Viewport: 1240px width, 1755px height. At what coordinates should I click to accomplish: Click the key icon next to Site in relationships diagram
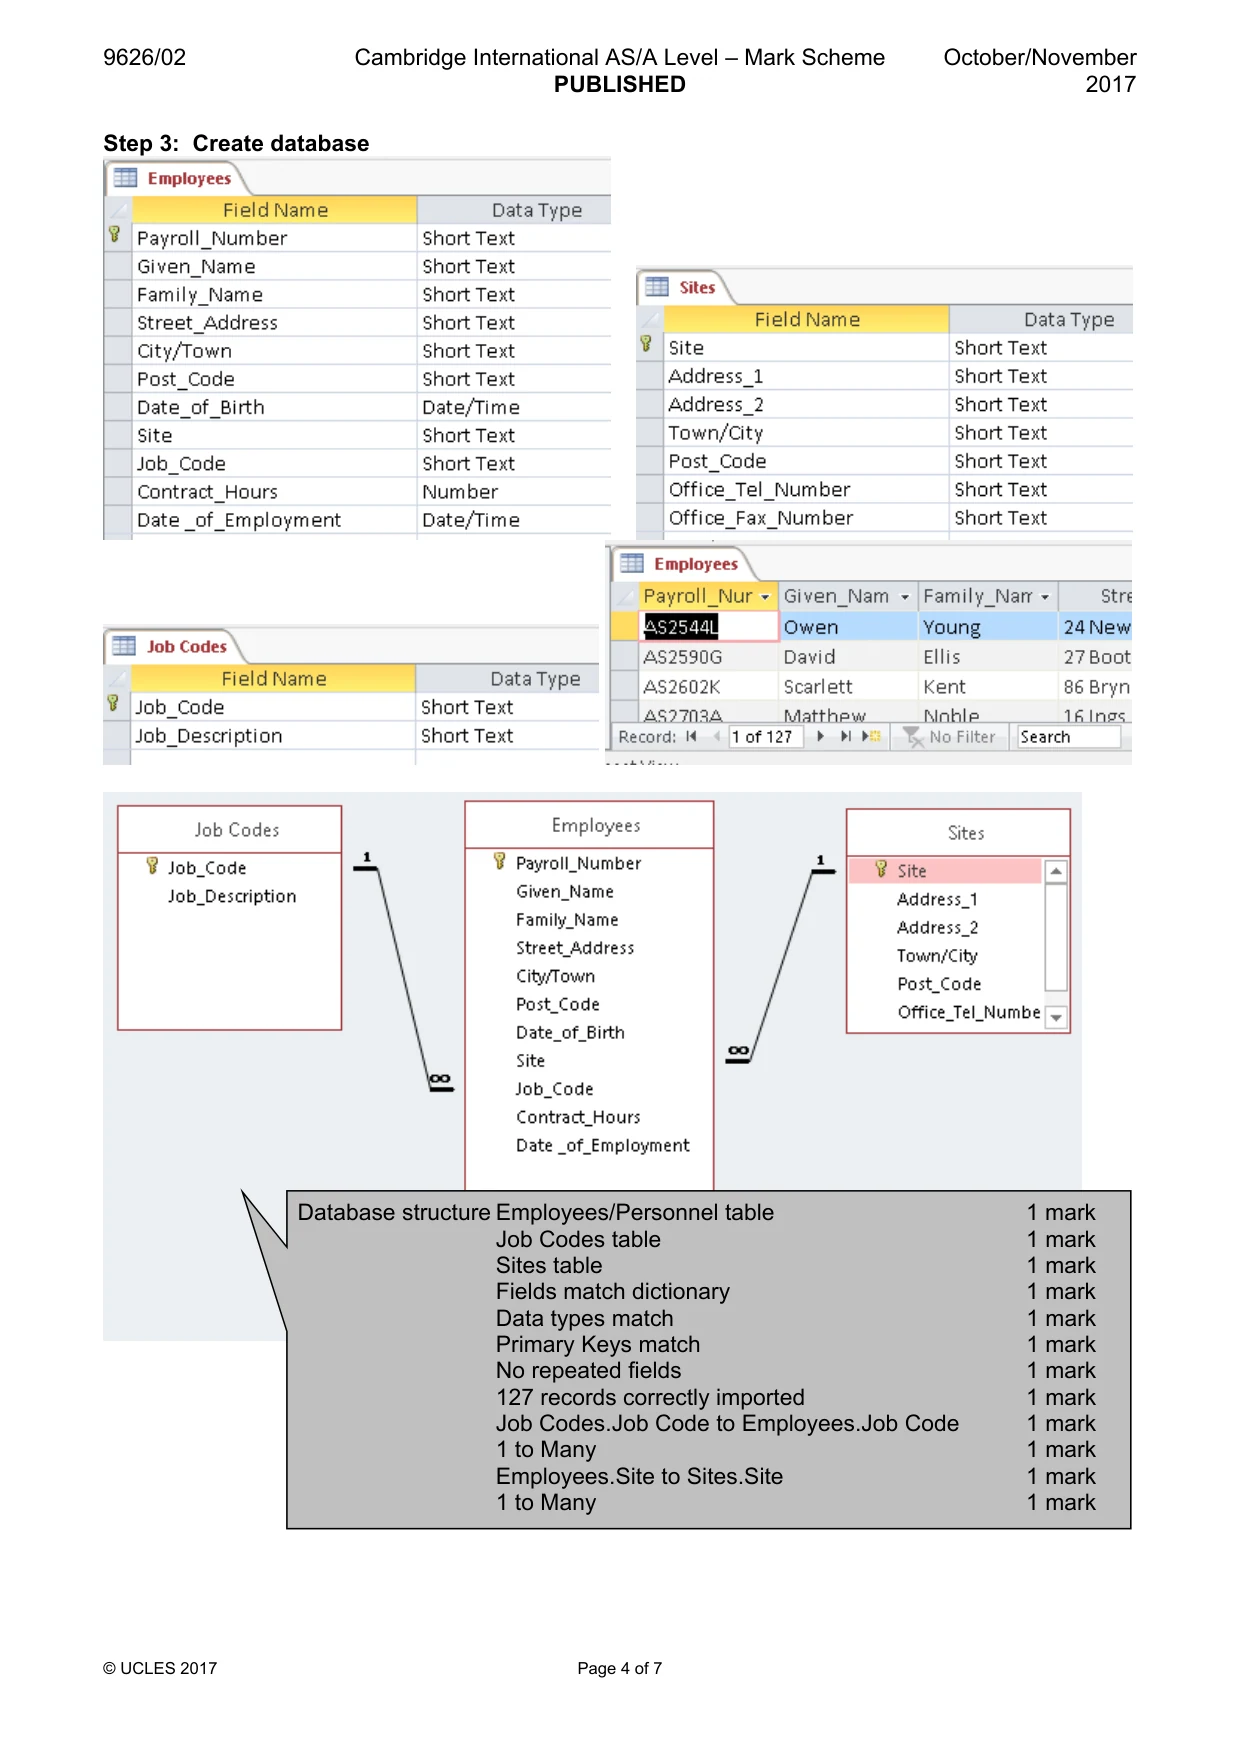(881, 869)
